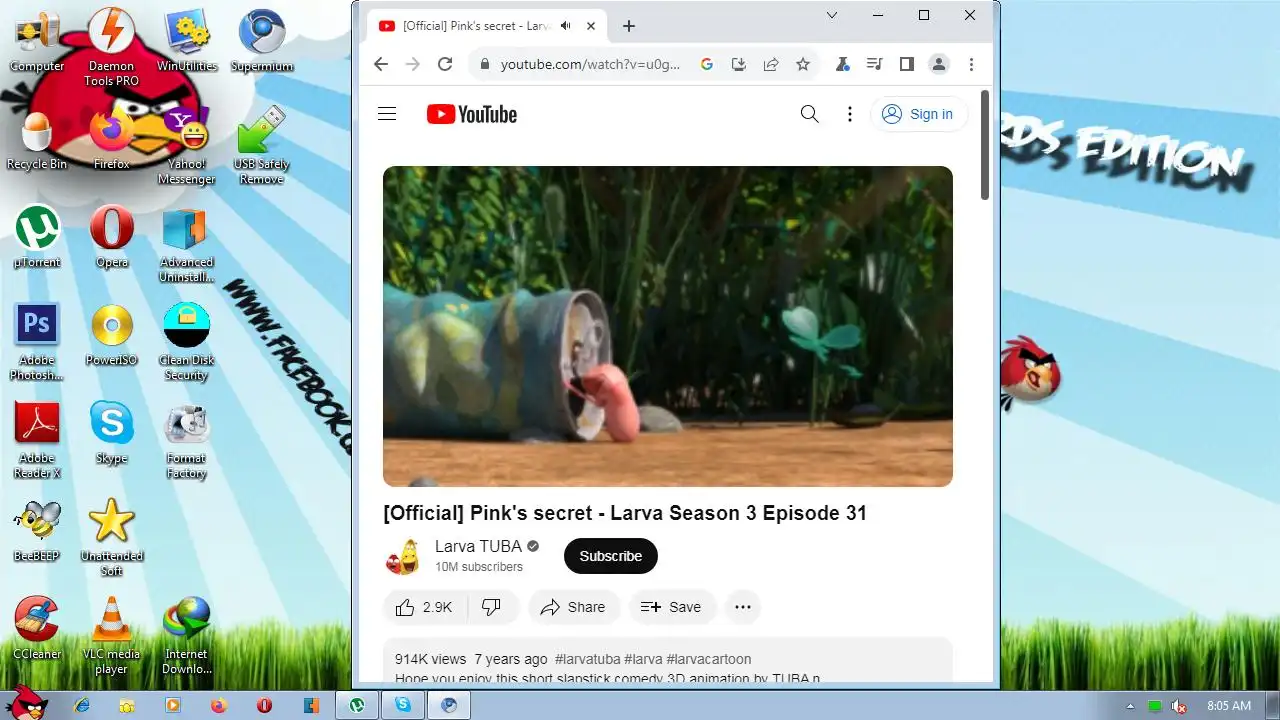This screenshot has width=1280, height=720.
Task: Dislike the video
Action: pos(492,607)
